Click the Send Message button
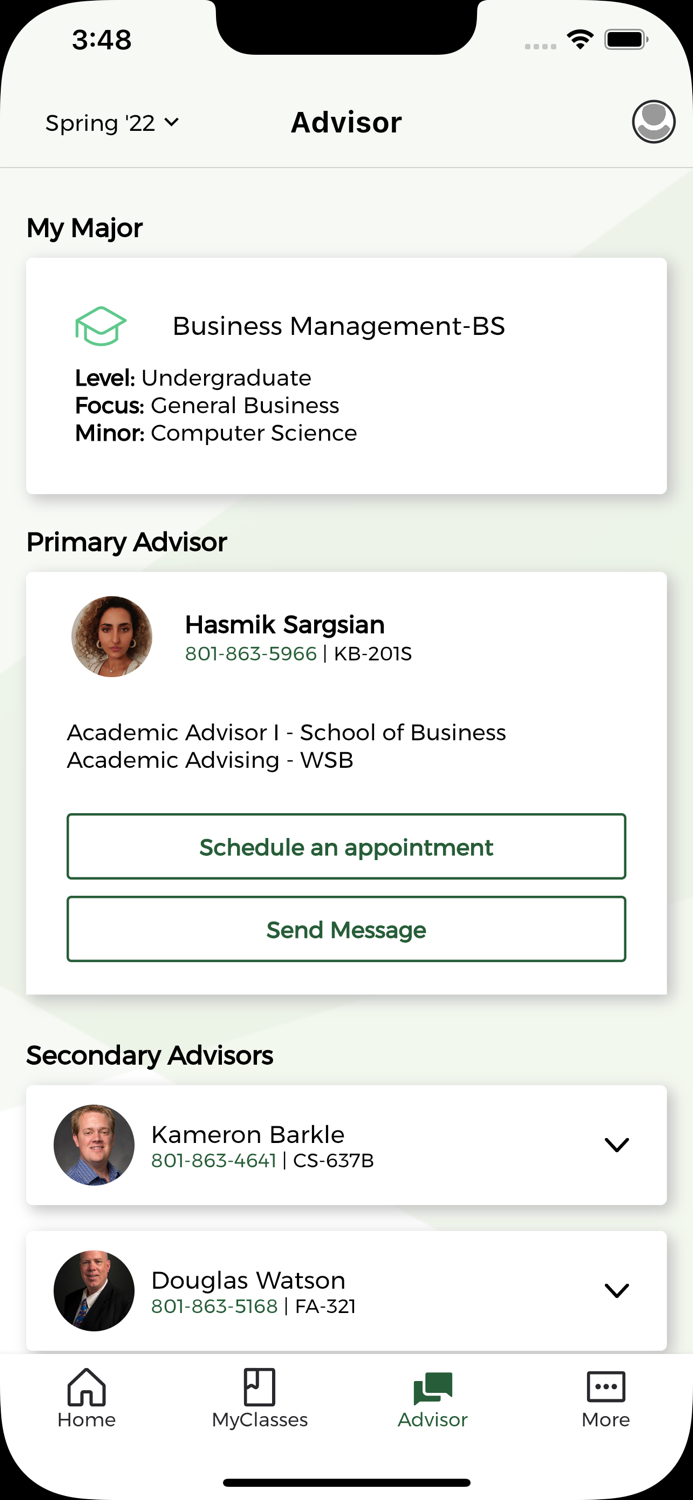 (346, 929)
